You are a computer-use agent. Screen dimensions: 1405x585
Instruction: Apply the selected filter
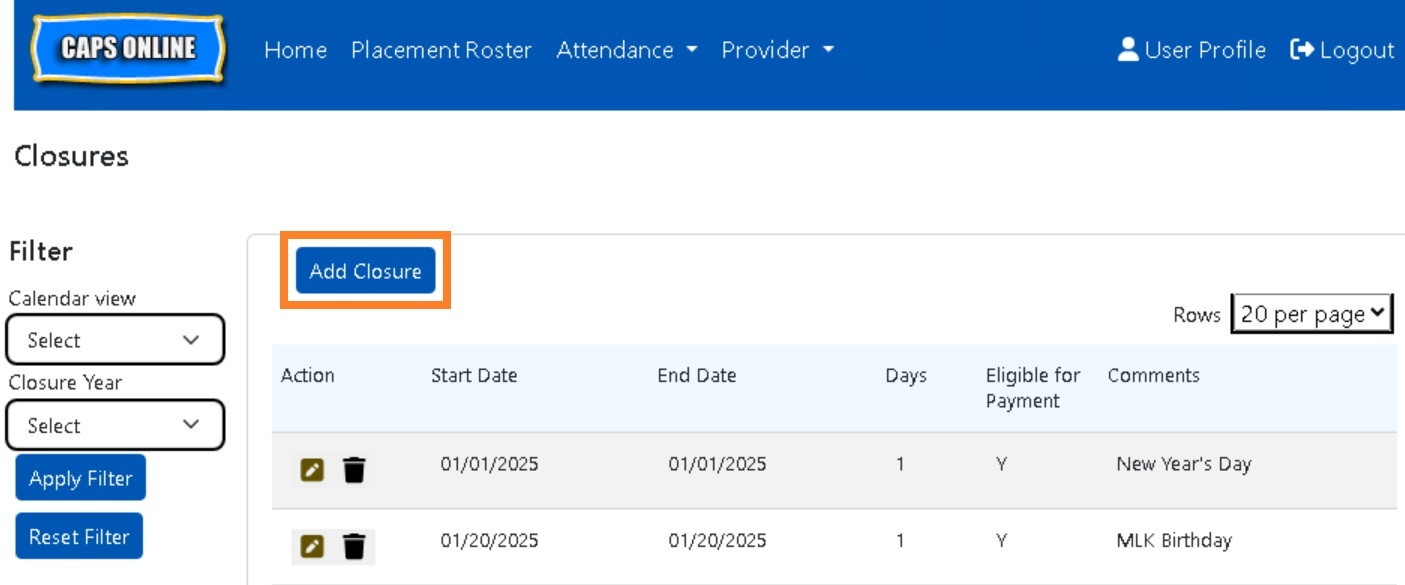point(81,478)
